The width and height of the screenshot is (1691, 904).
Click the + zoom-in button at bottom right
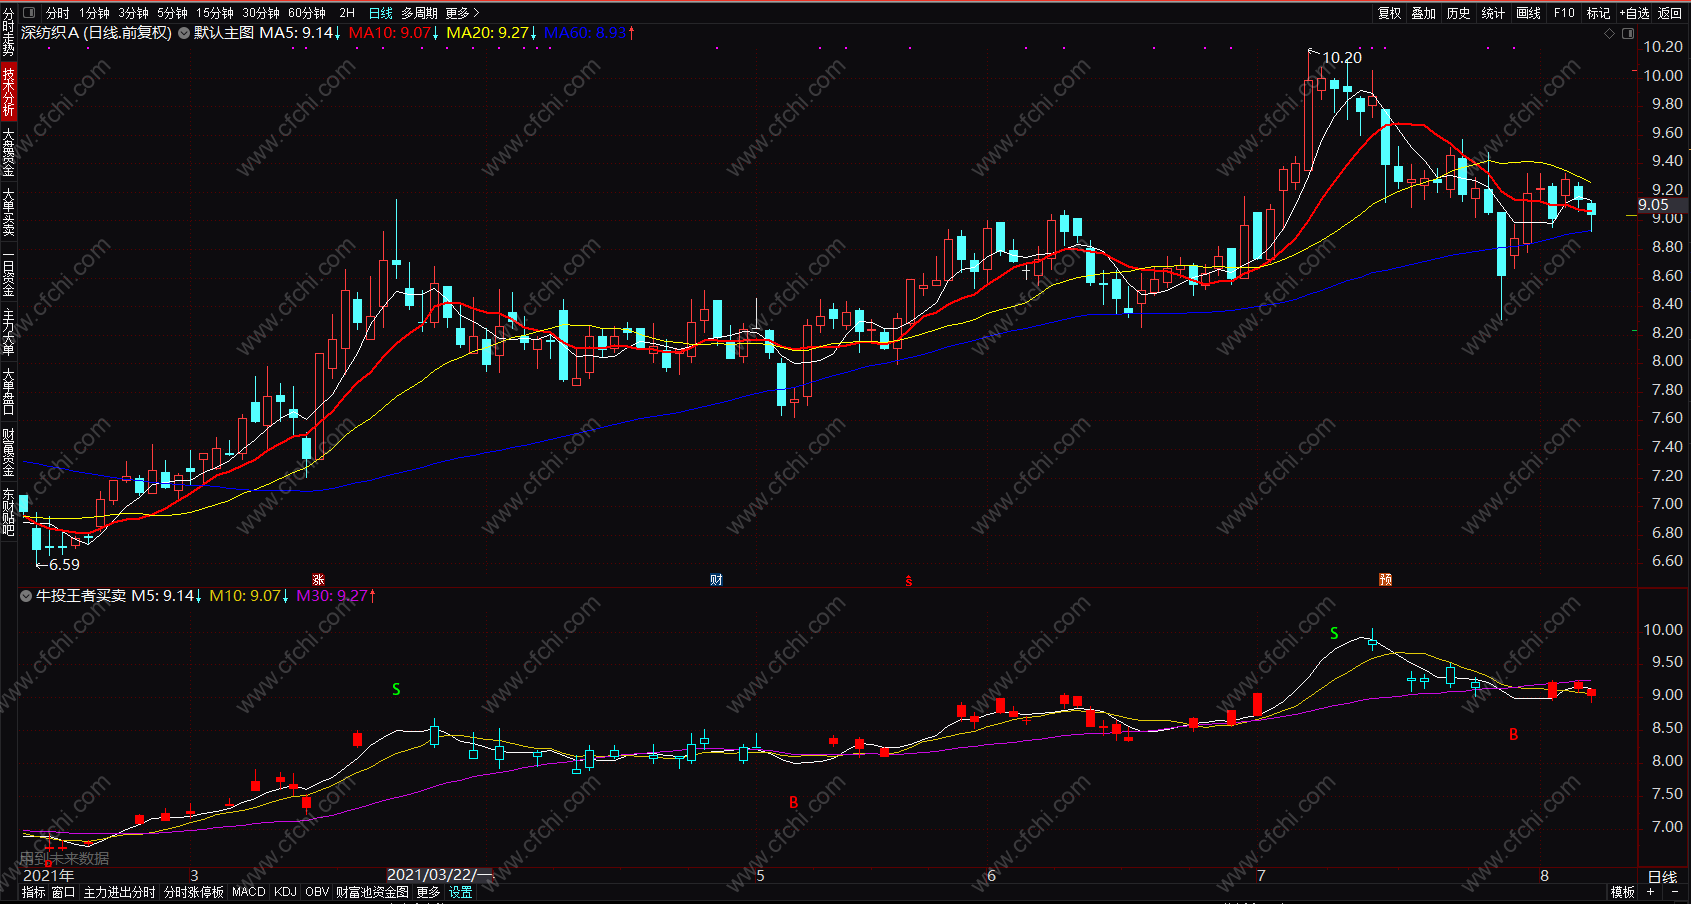coord(1651,892)
